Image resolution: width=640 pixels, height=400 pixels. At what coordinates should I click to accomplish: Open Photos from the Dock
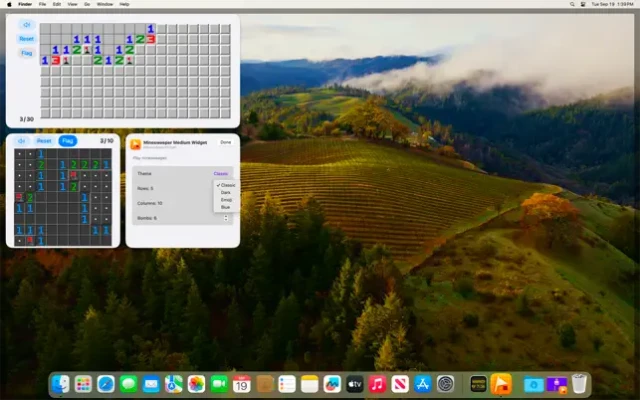(x=196, y=384)
